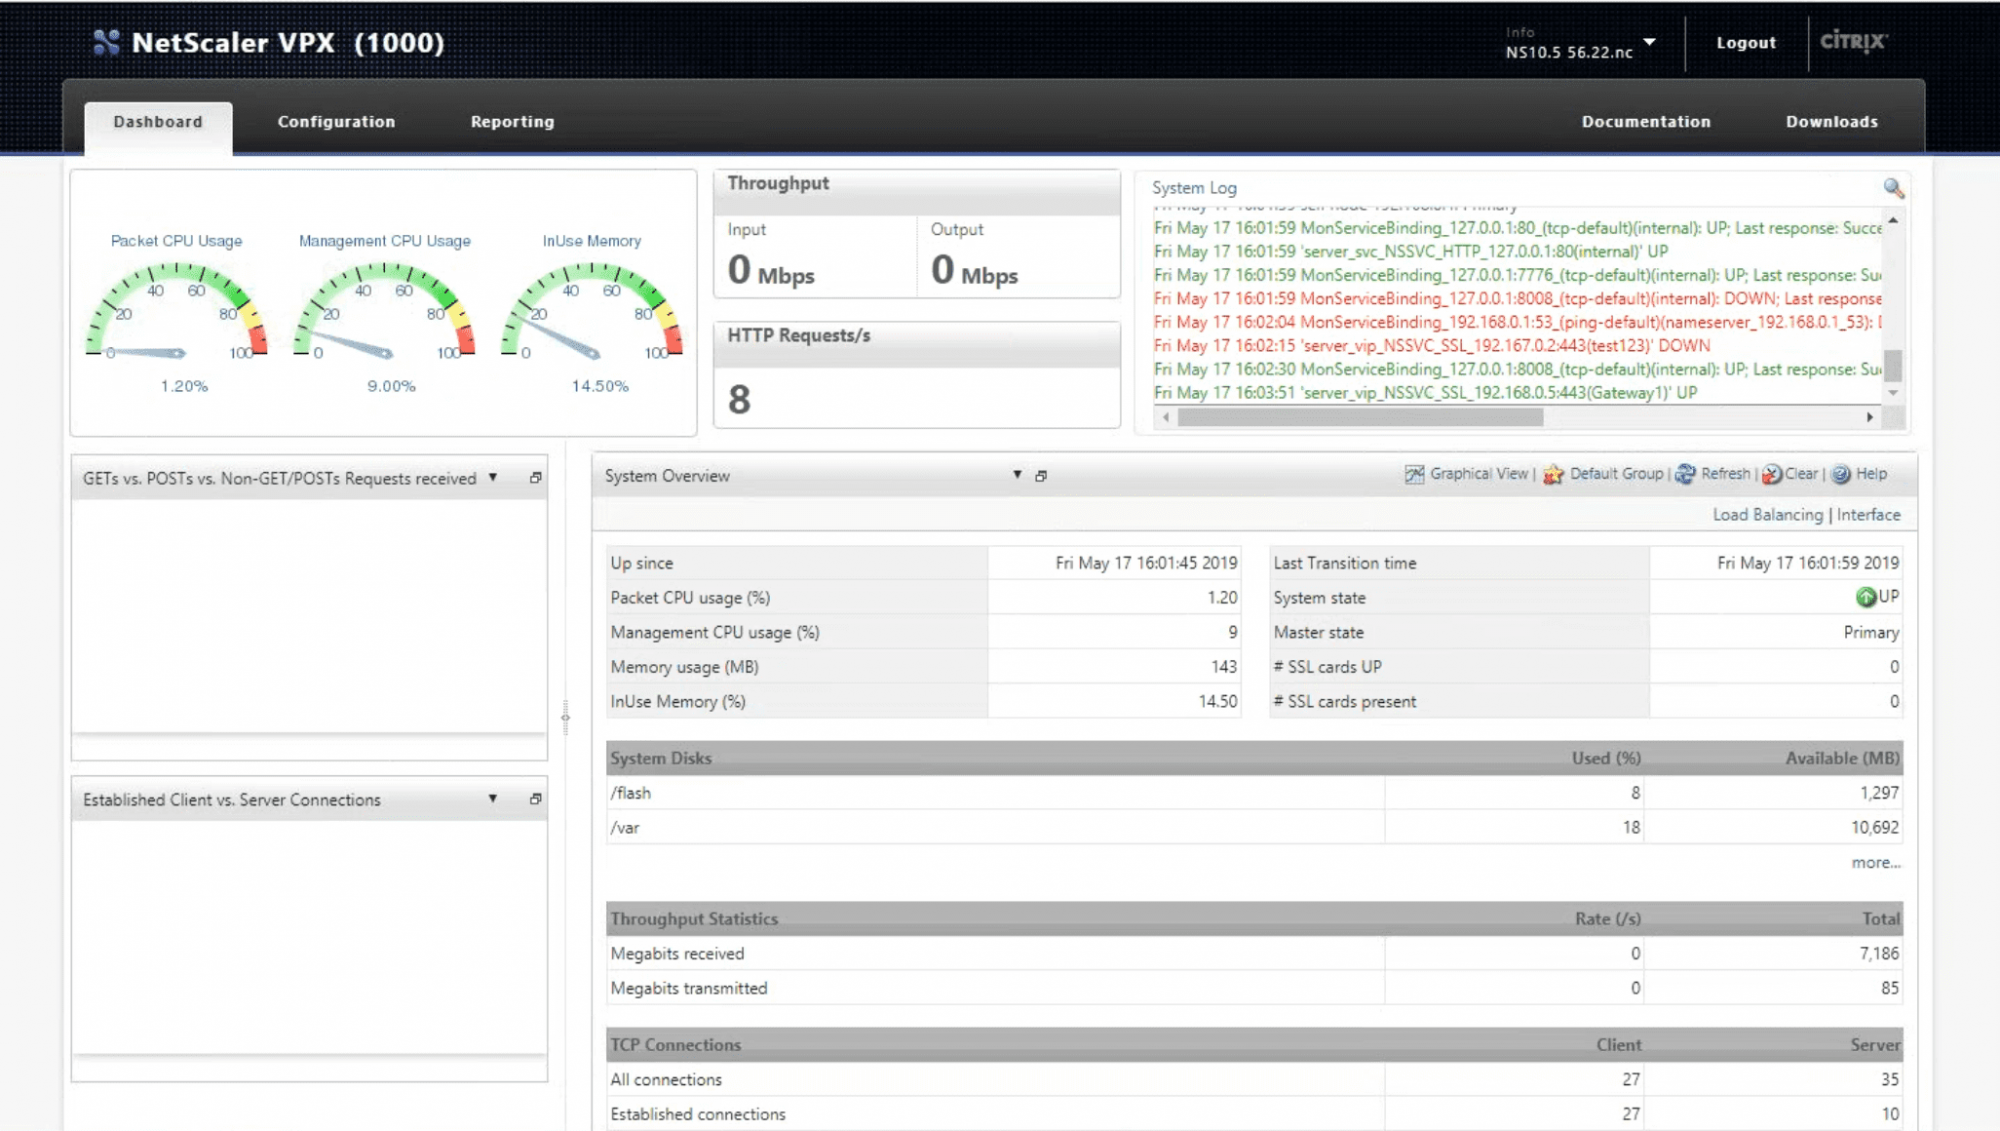
Task: Click the Default Group star icon
Action: pos(1553,474)
